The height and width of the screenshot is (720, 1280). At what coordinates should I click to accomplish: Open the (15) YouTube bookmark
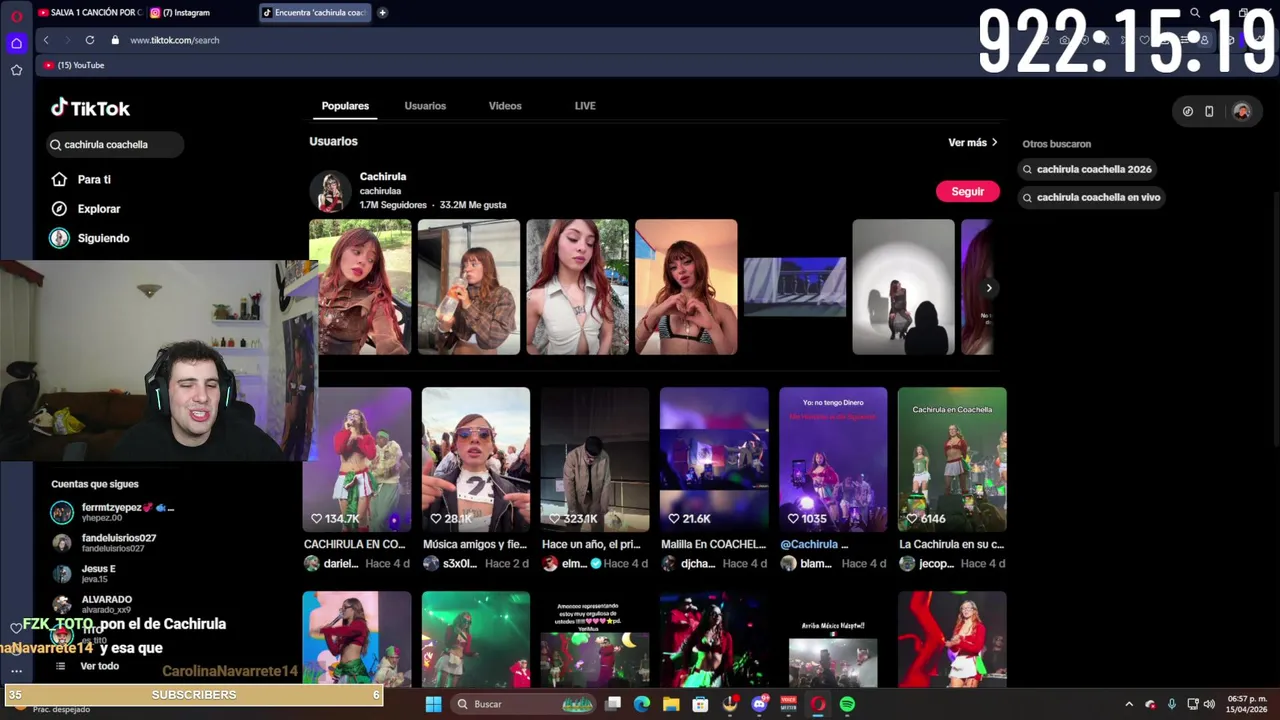tap(74, 65)
